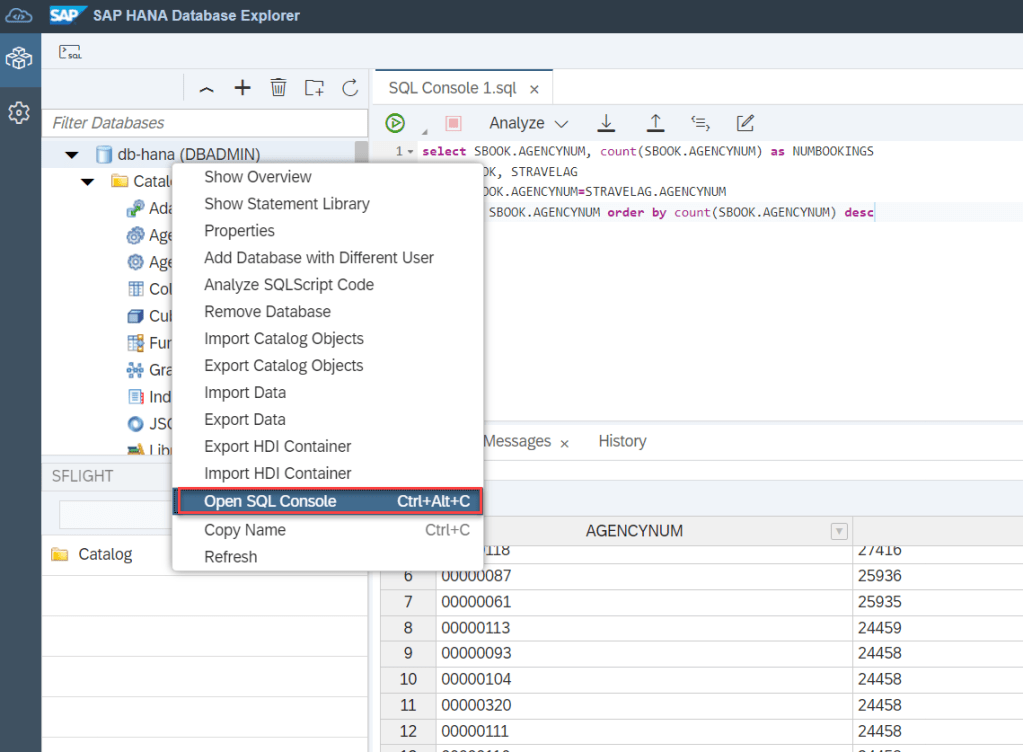
Task: Click the upload arrow icon in console toolbar
Action: coord(655,123)
